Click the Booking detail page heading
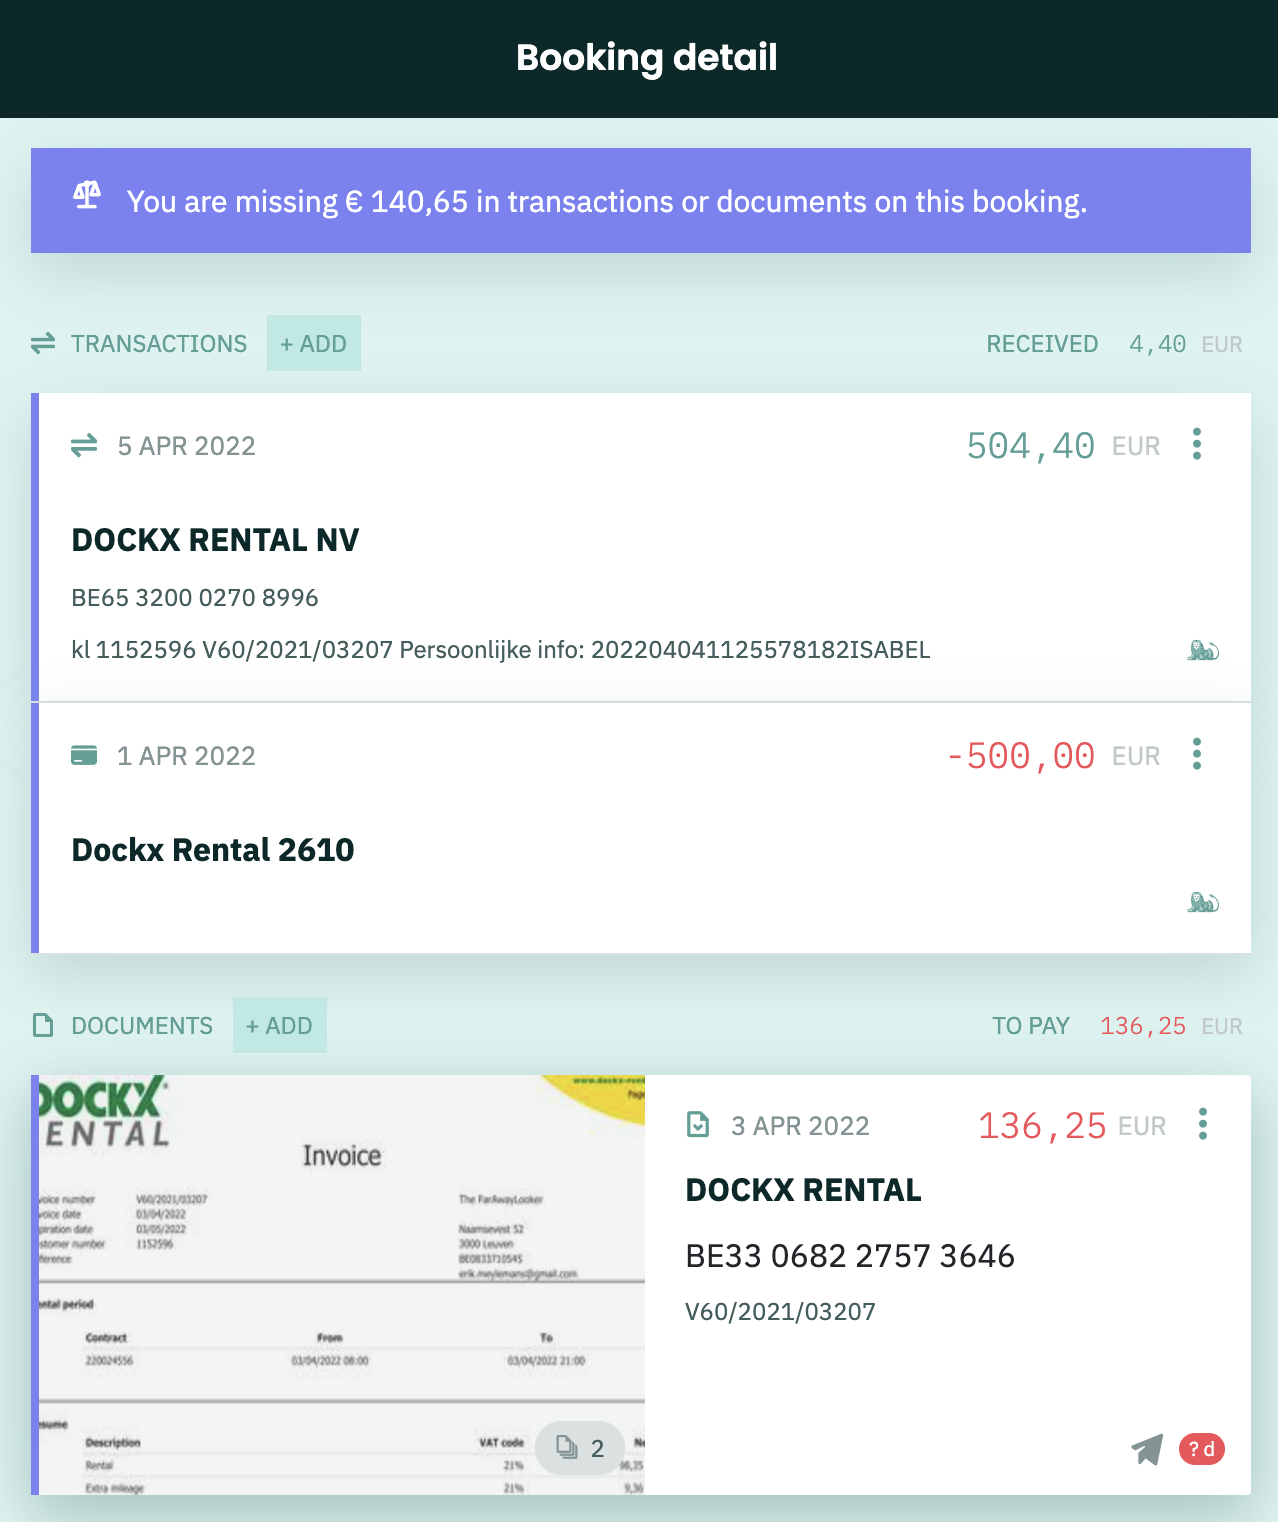The image size is (1278, 1522). 647,58
